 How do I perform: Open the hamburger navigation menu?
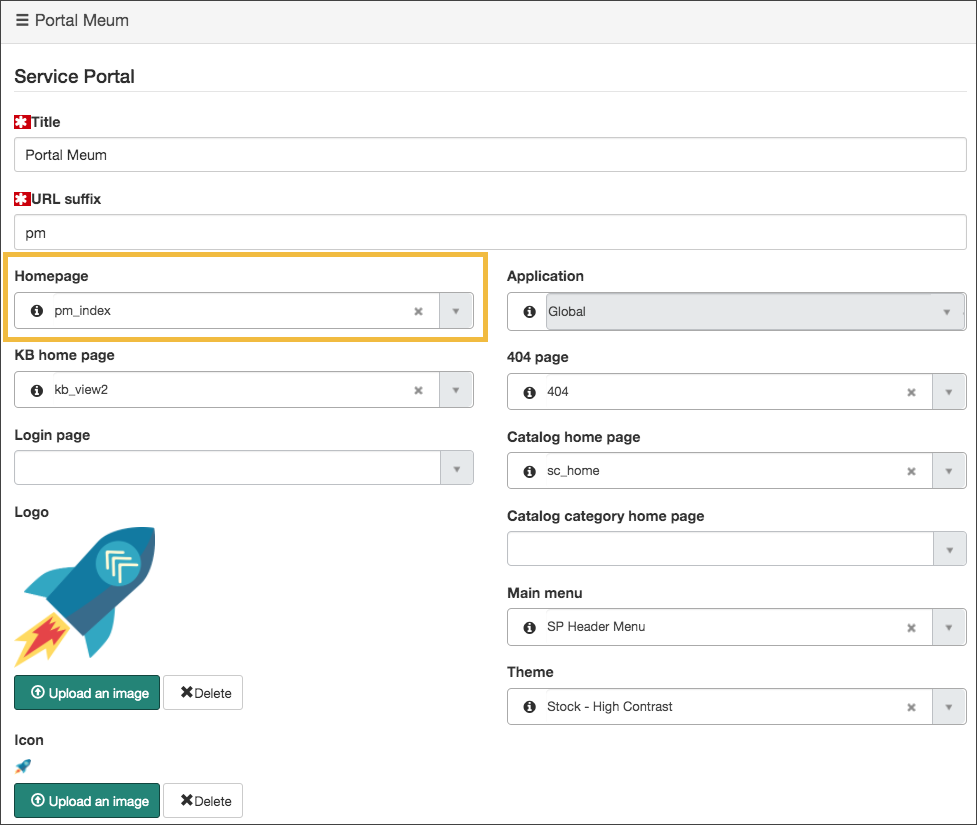coord(20,20)
